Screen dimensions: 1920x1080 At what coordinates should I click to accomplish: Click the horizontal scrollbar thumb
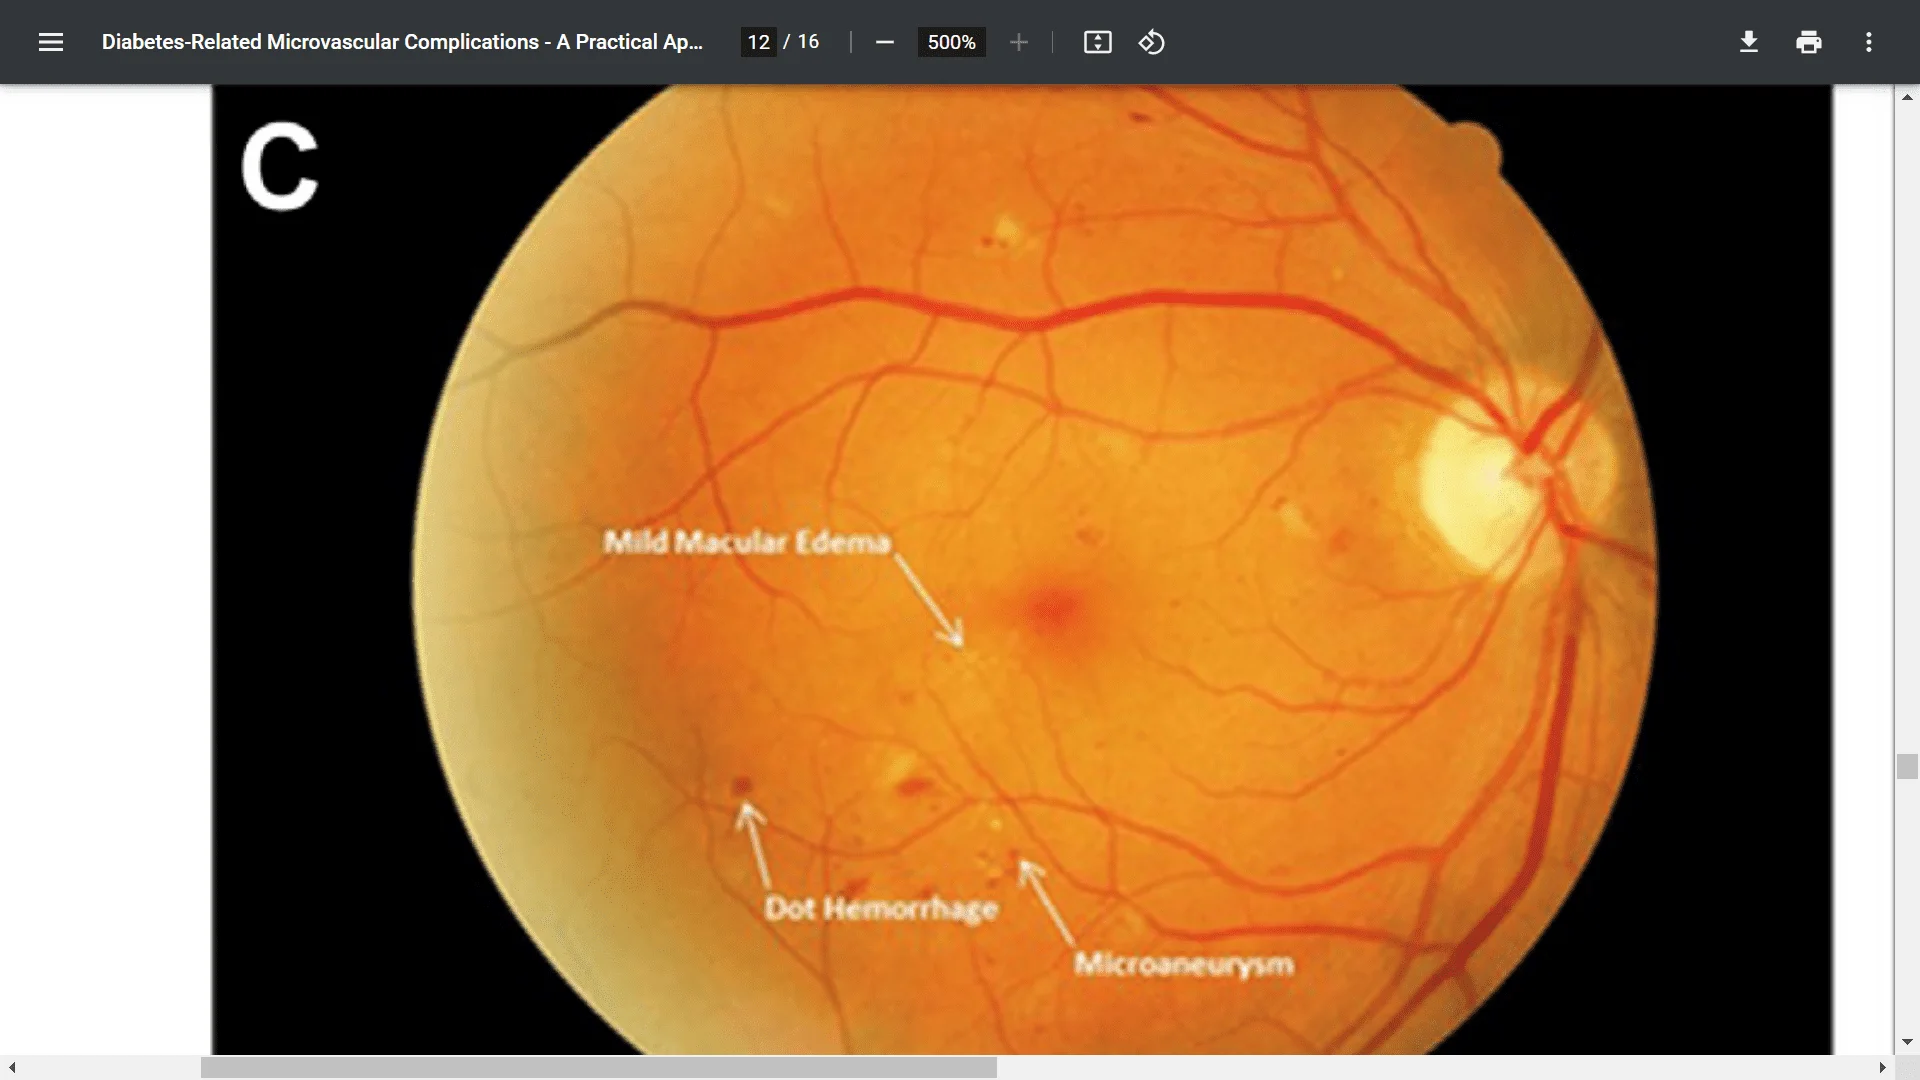[x=599, y=1068]
